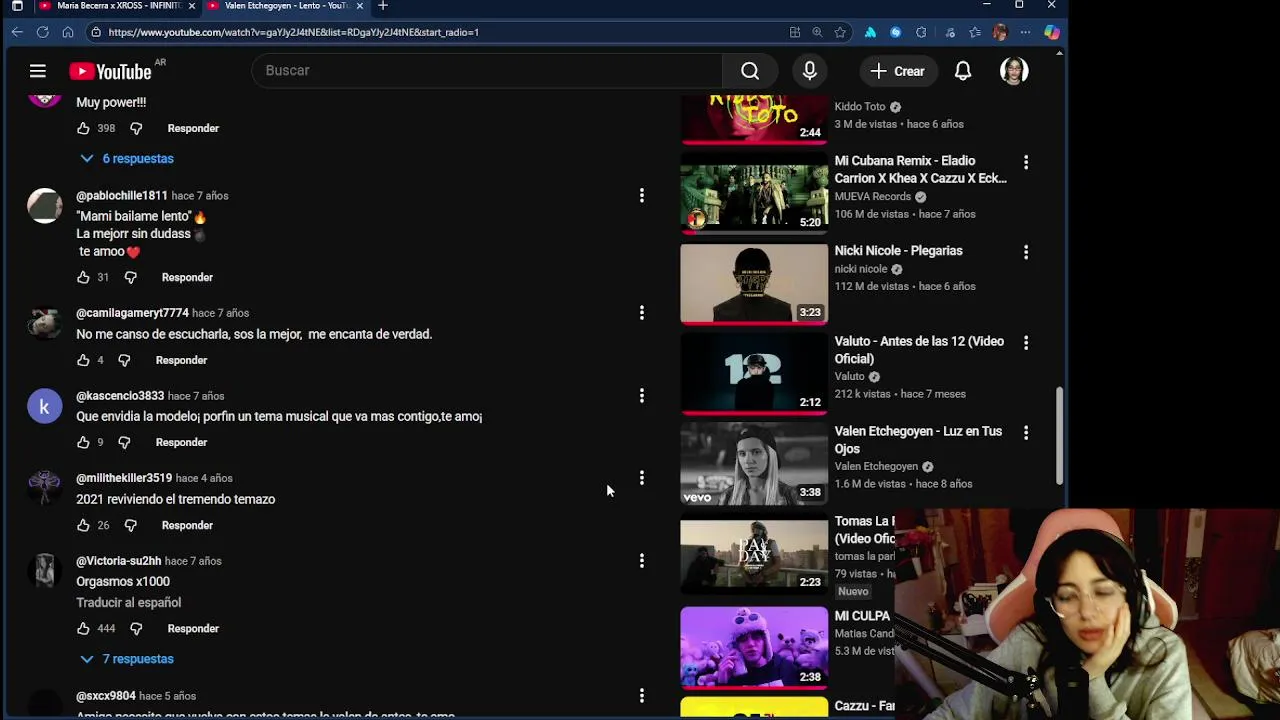Reply to @pablochille1811's comment
The image size is (1280, 720).
click(187, 277)
